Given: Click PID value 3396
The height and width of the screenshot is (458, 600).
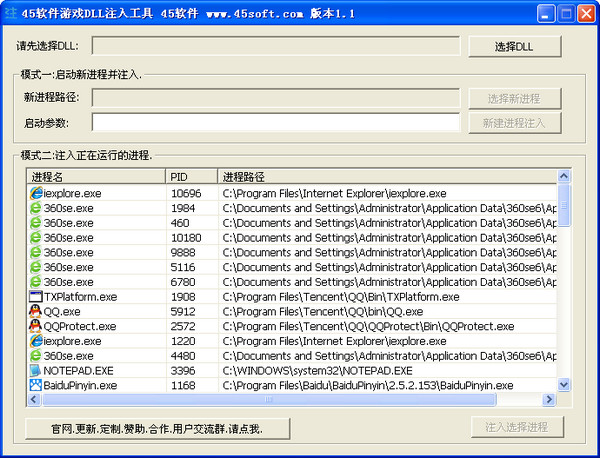Looking at the screenshot, I should coord(183,371).
